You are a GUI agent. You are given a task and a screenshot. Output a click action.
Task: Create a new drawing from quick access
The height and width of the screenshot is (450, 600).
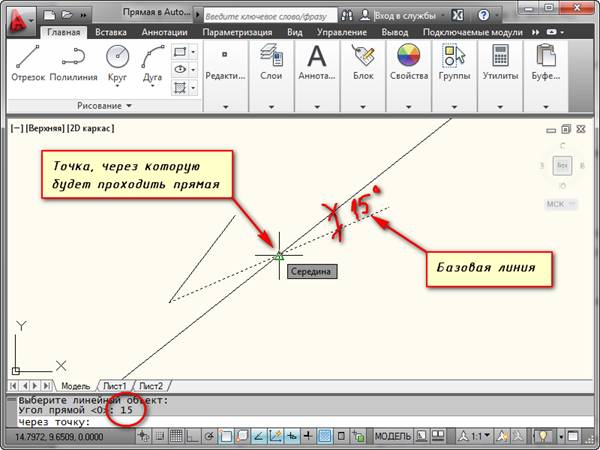pos(50,15)
